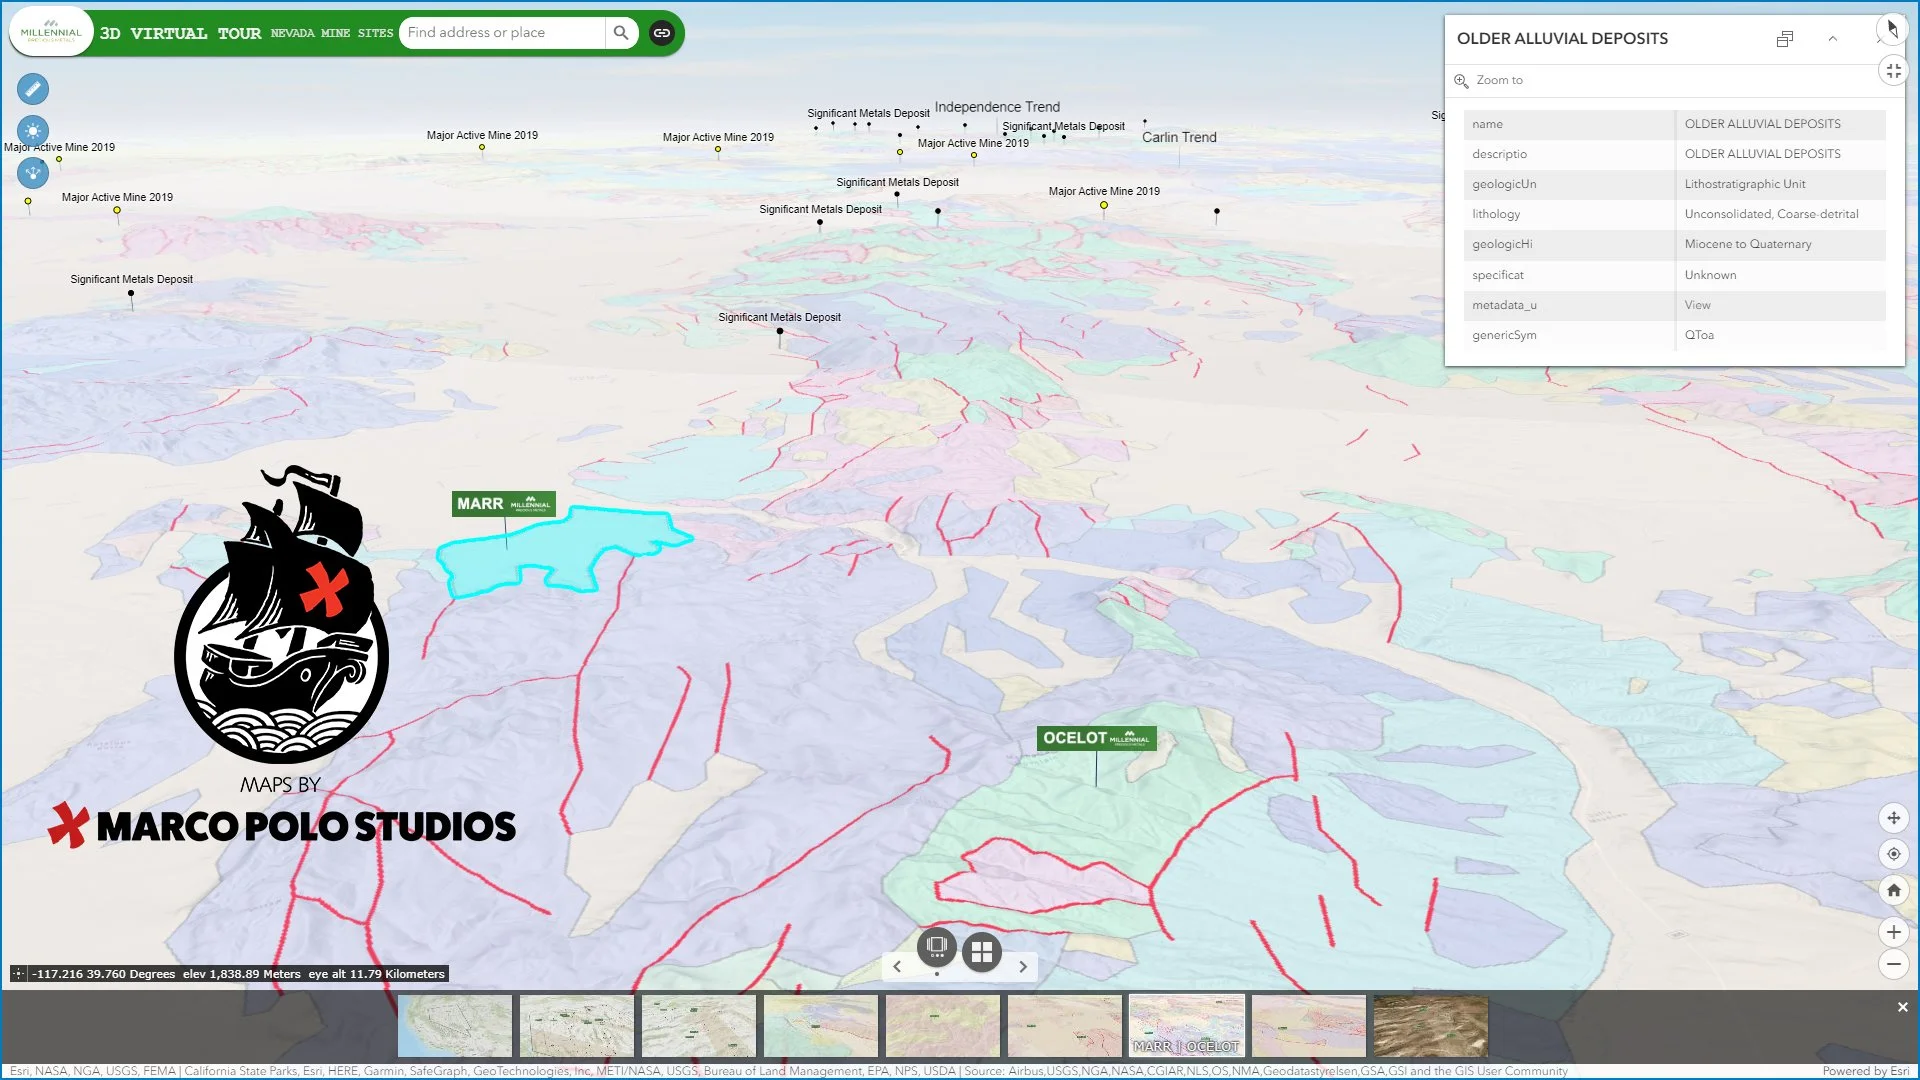
Task: Zoom in with the plus button
Action: coord(1893,932)
